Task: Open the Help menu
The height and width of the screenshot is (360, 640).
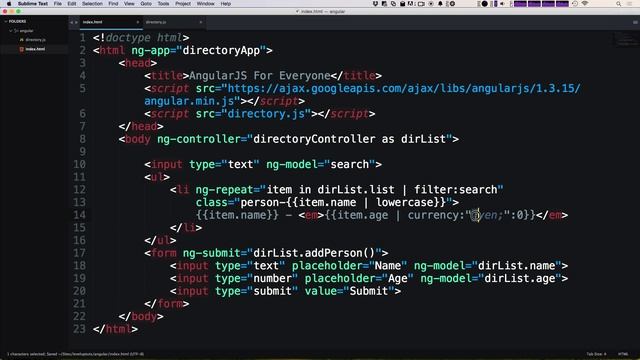Action: click(x=226, y=4)
